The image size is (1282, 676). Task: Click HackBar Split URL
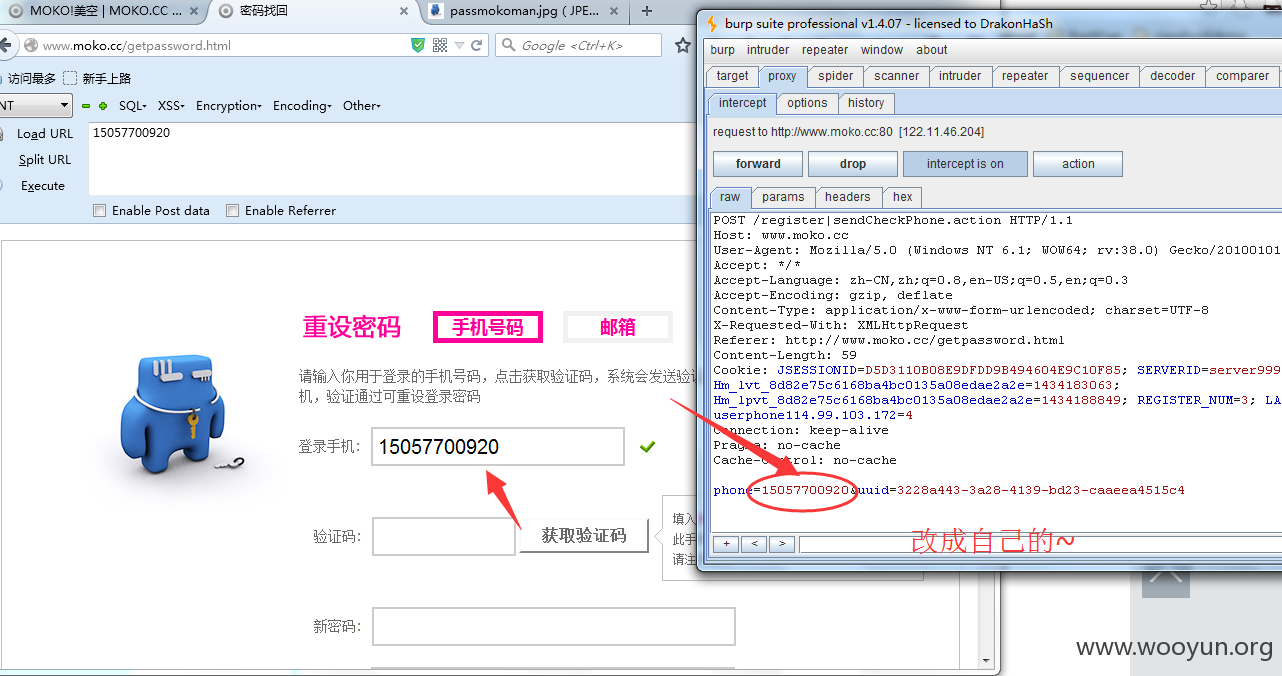pos(45,160)
